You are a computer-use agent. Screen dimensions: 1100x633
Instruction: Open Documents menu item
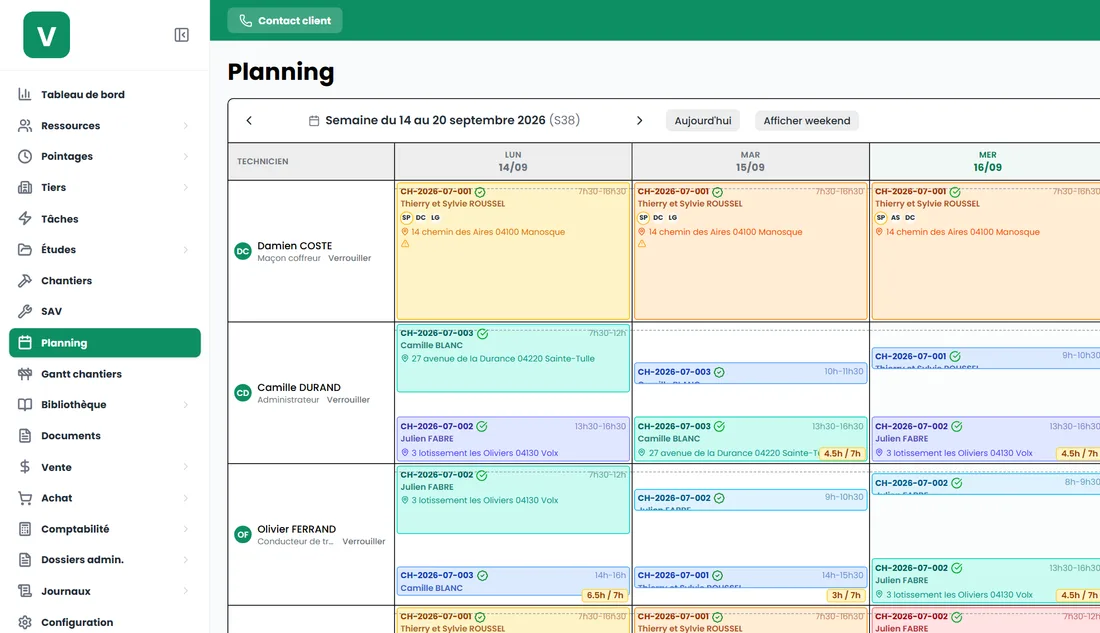(x=105, y=436)
